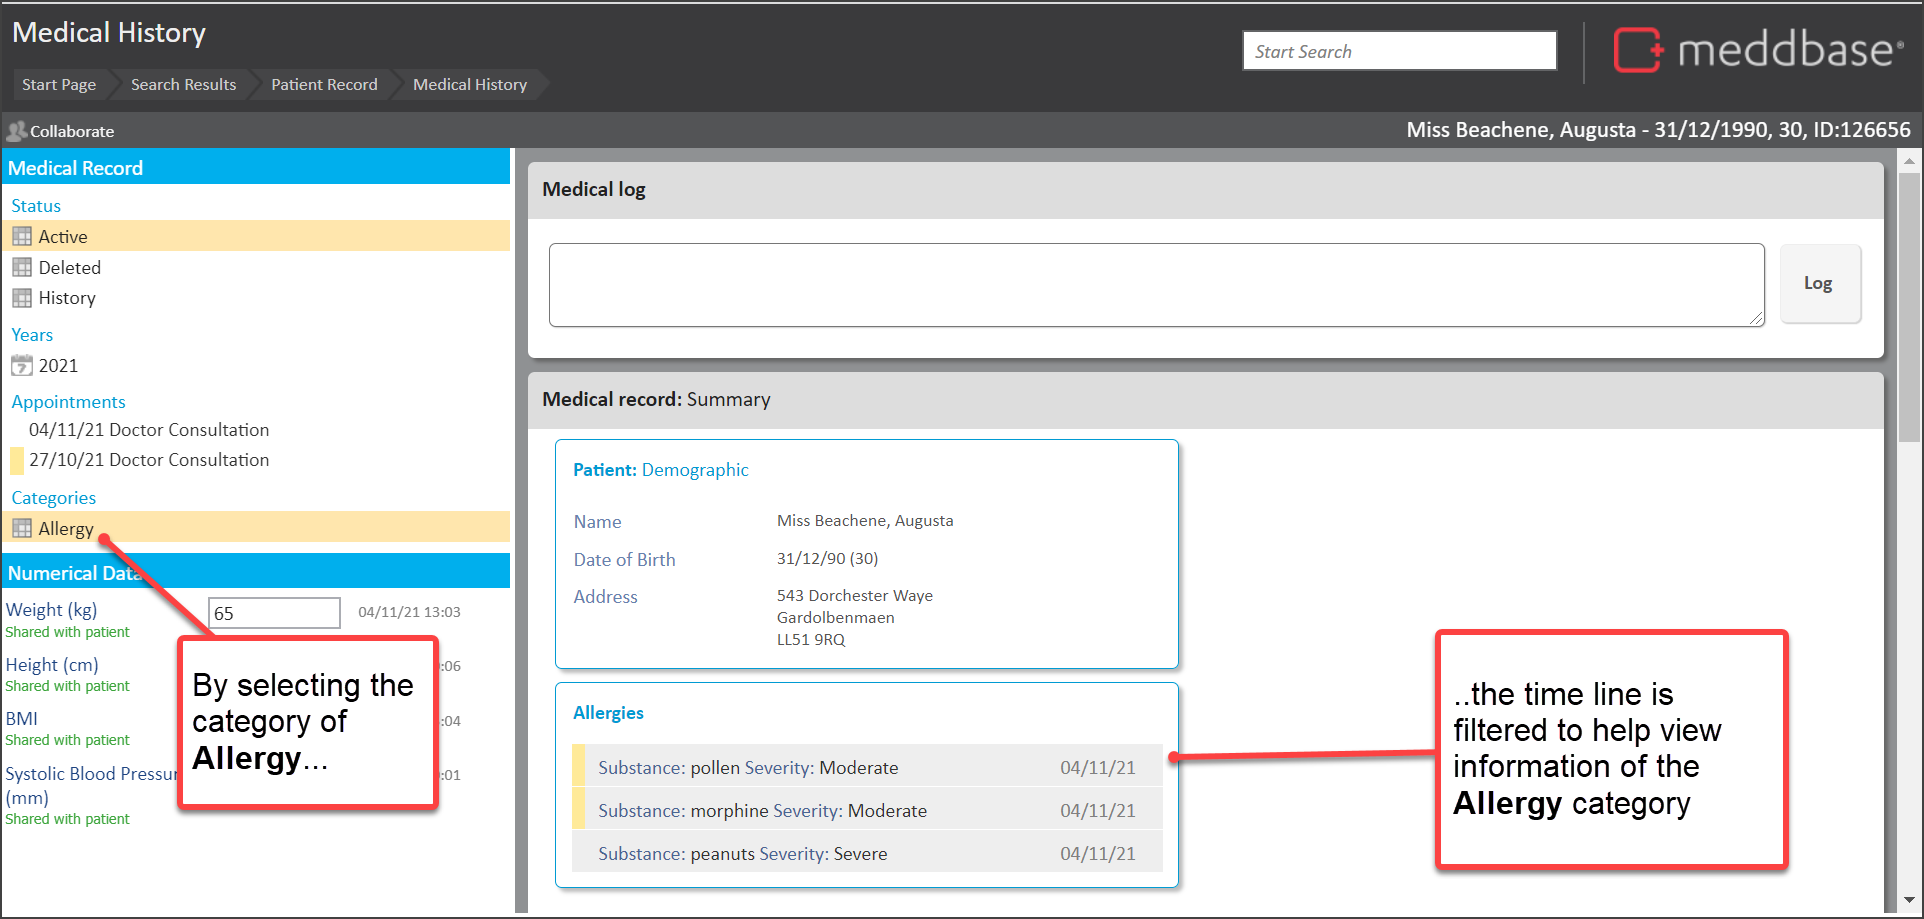Click the Deleted status grid icon
Viewport: 1924px width, 919px height.
[x=22, y=268]
